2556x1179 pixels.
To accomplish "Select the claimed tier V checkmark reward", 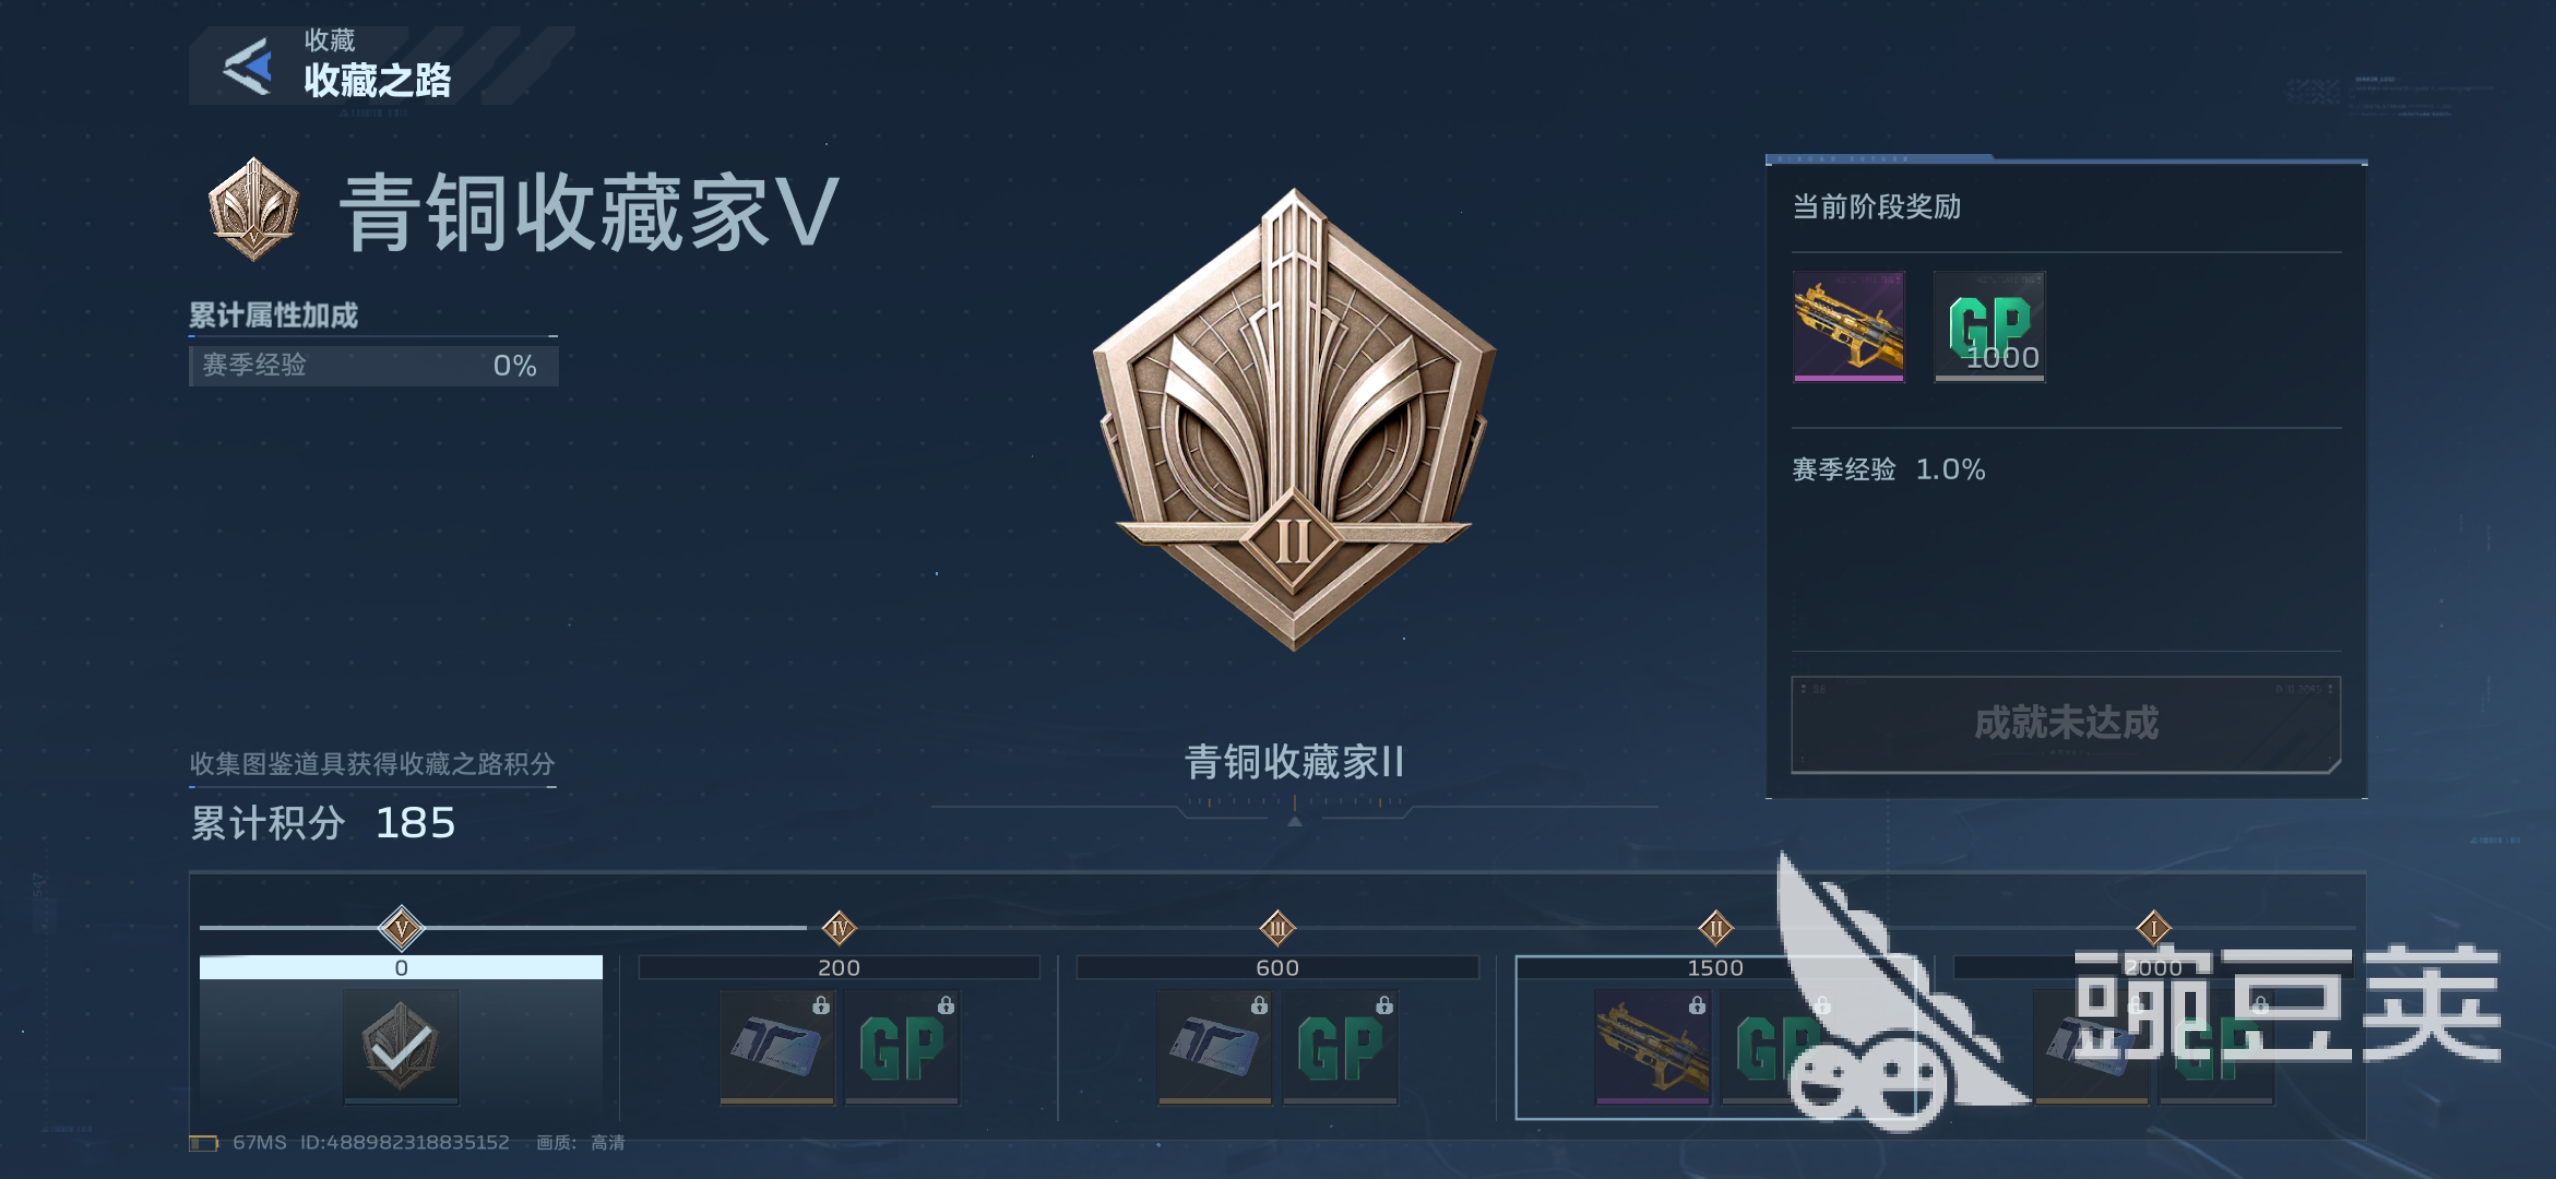I will (x=401, y=1047).
